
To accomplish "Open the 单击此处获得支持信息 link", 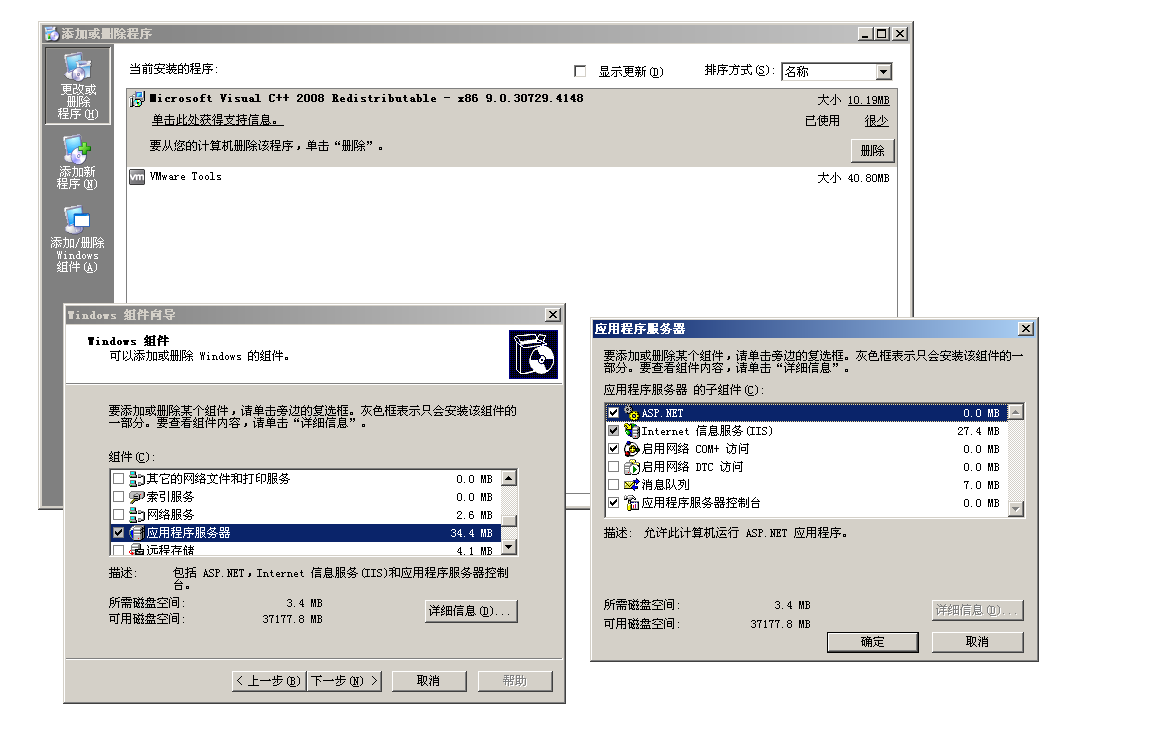I will [x=217, y=120].
